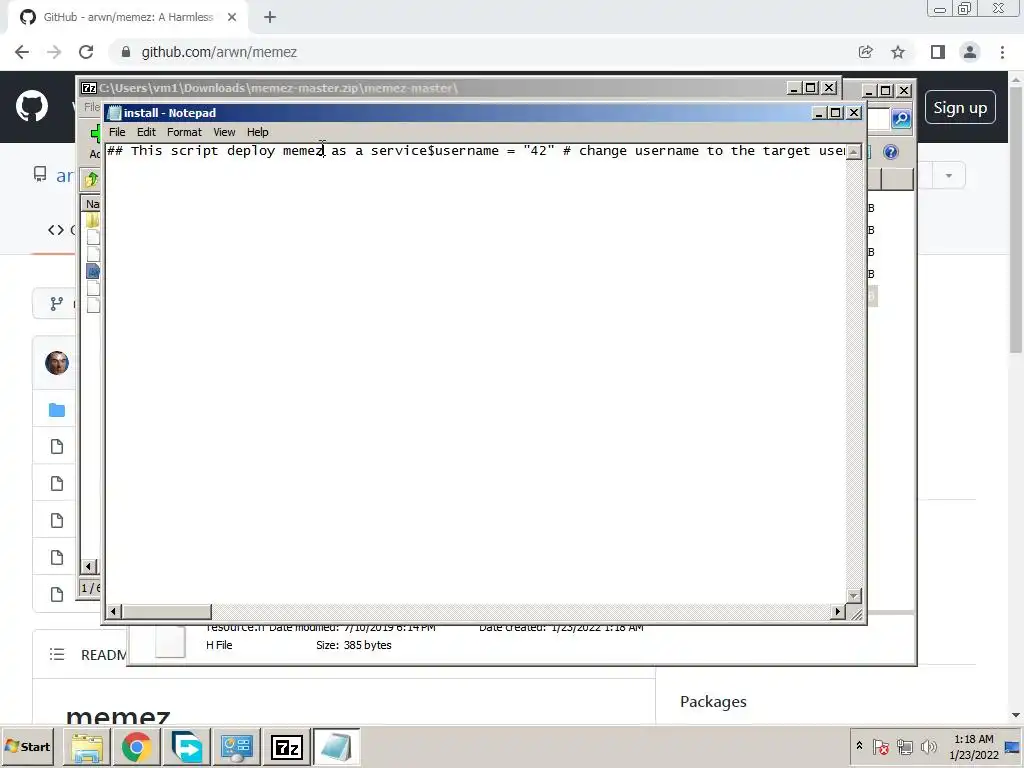Open the Format menu in Notepad
Viewport: 1024px width, 768px height.
click(x=184, y=132)
